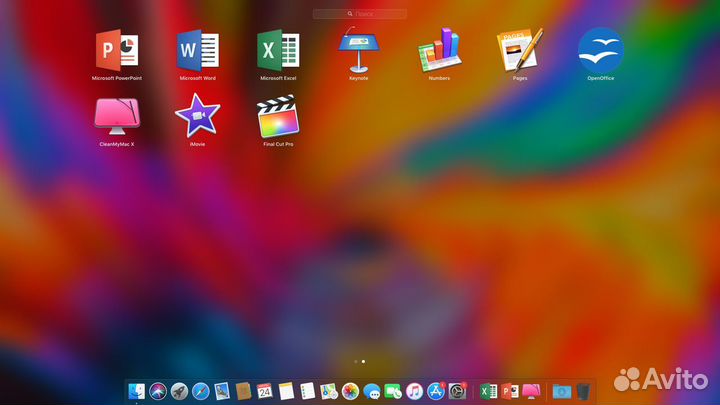This screenshot has height=405, width=720.
Task: Launch Final Cut Pro
Action: click(278, 116)
